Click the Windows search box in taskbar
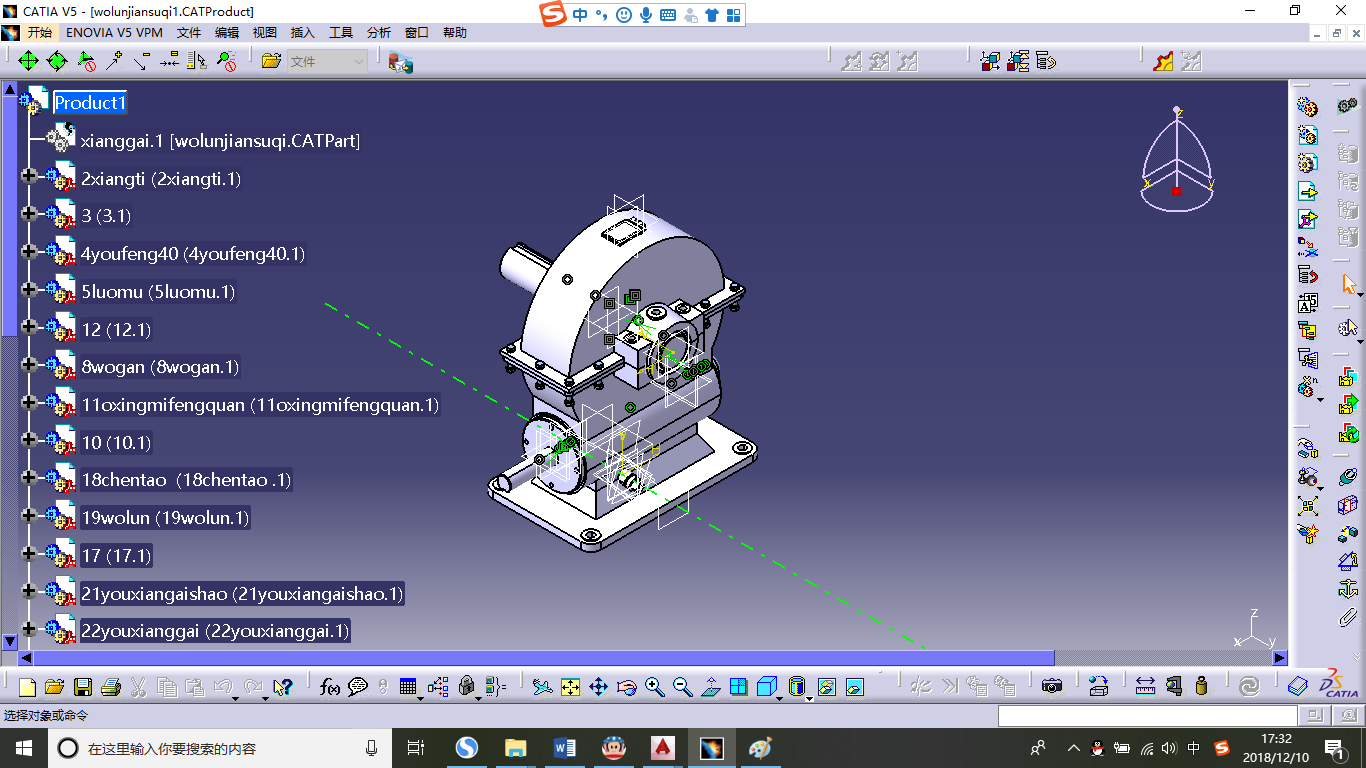1366x768 pixels. pos(220,748)
